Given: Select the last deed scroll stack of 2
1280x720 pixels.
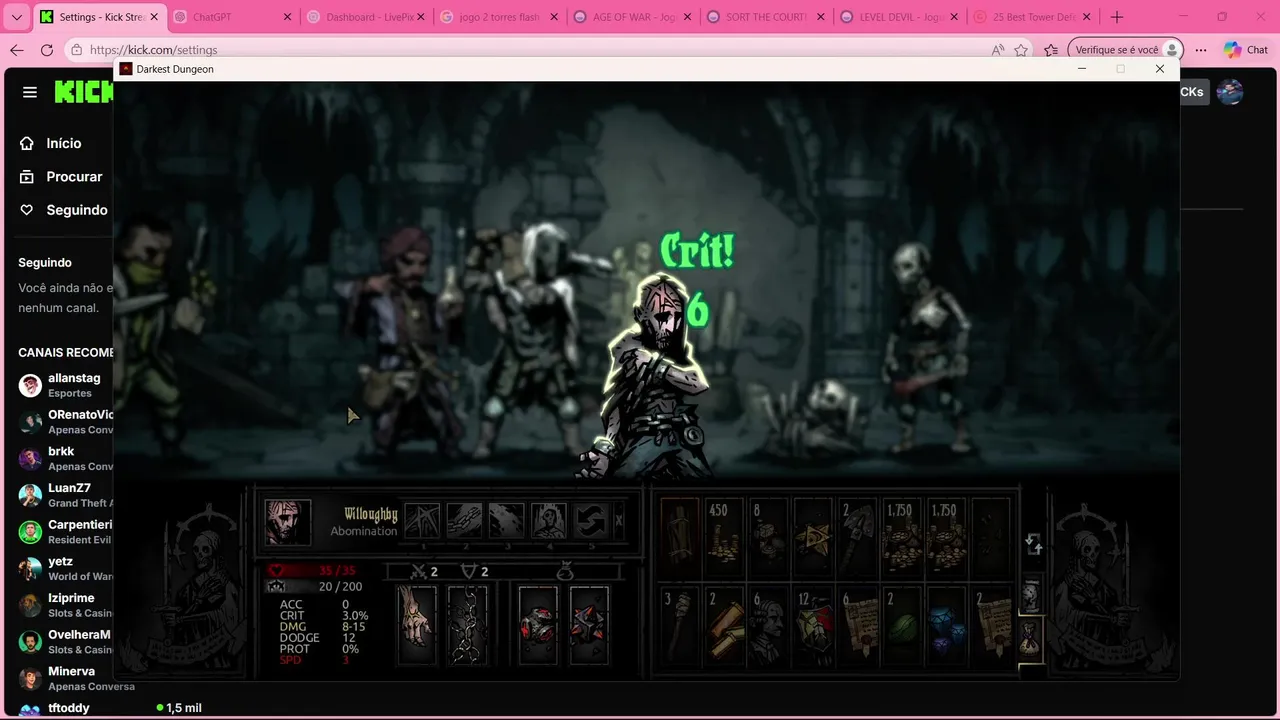Looking at the screenshot, I should 991,626.
